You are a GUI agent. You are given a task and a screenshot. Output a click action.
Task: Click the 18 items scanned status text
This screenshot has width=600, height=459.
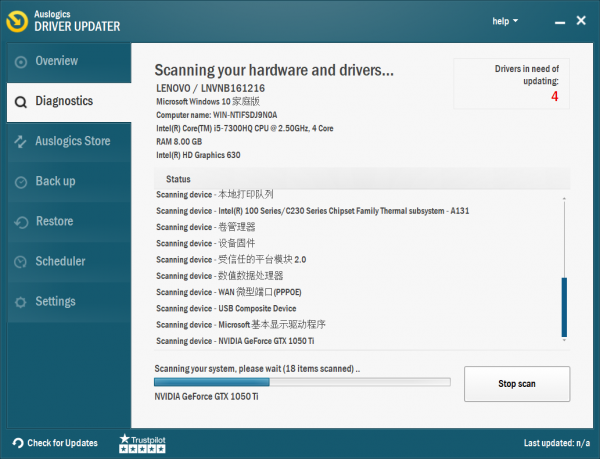click(x=257, y=369)
